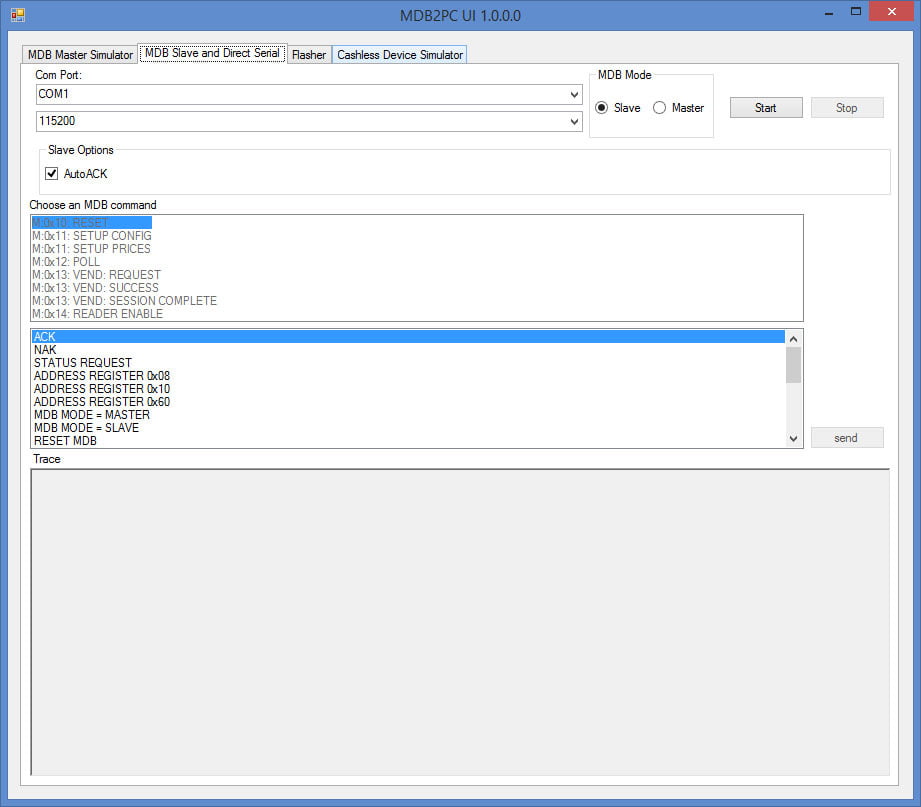Open the Cashless Device Simulator tab

[x=399, y=54]
